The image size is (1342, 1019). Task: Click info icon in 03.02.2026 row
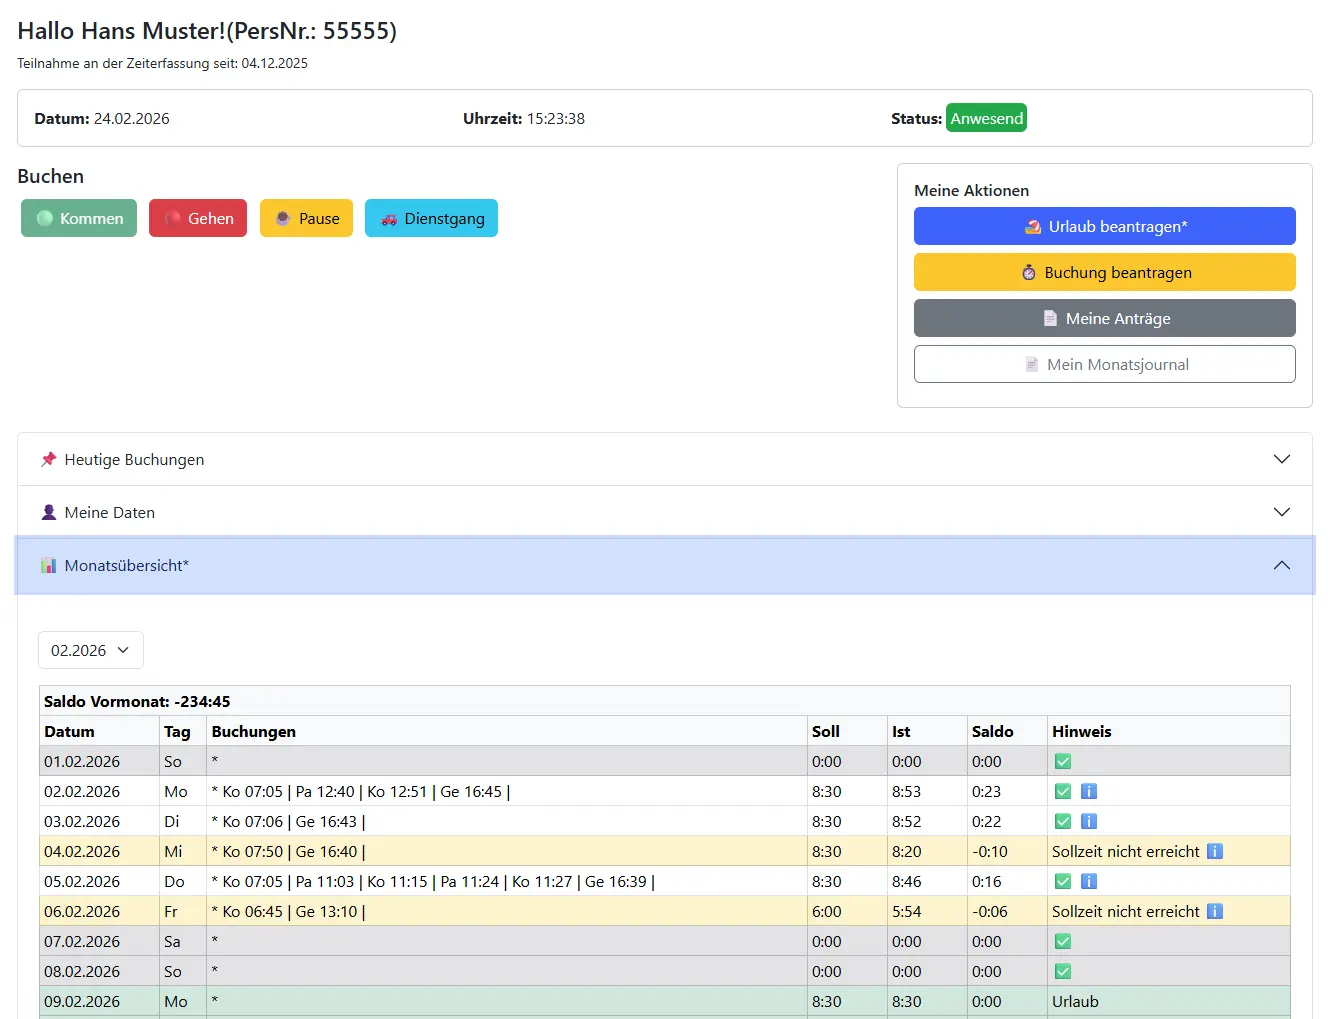coord(1089,821)
